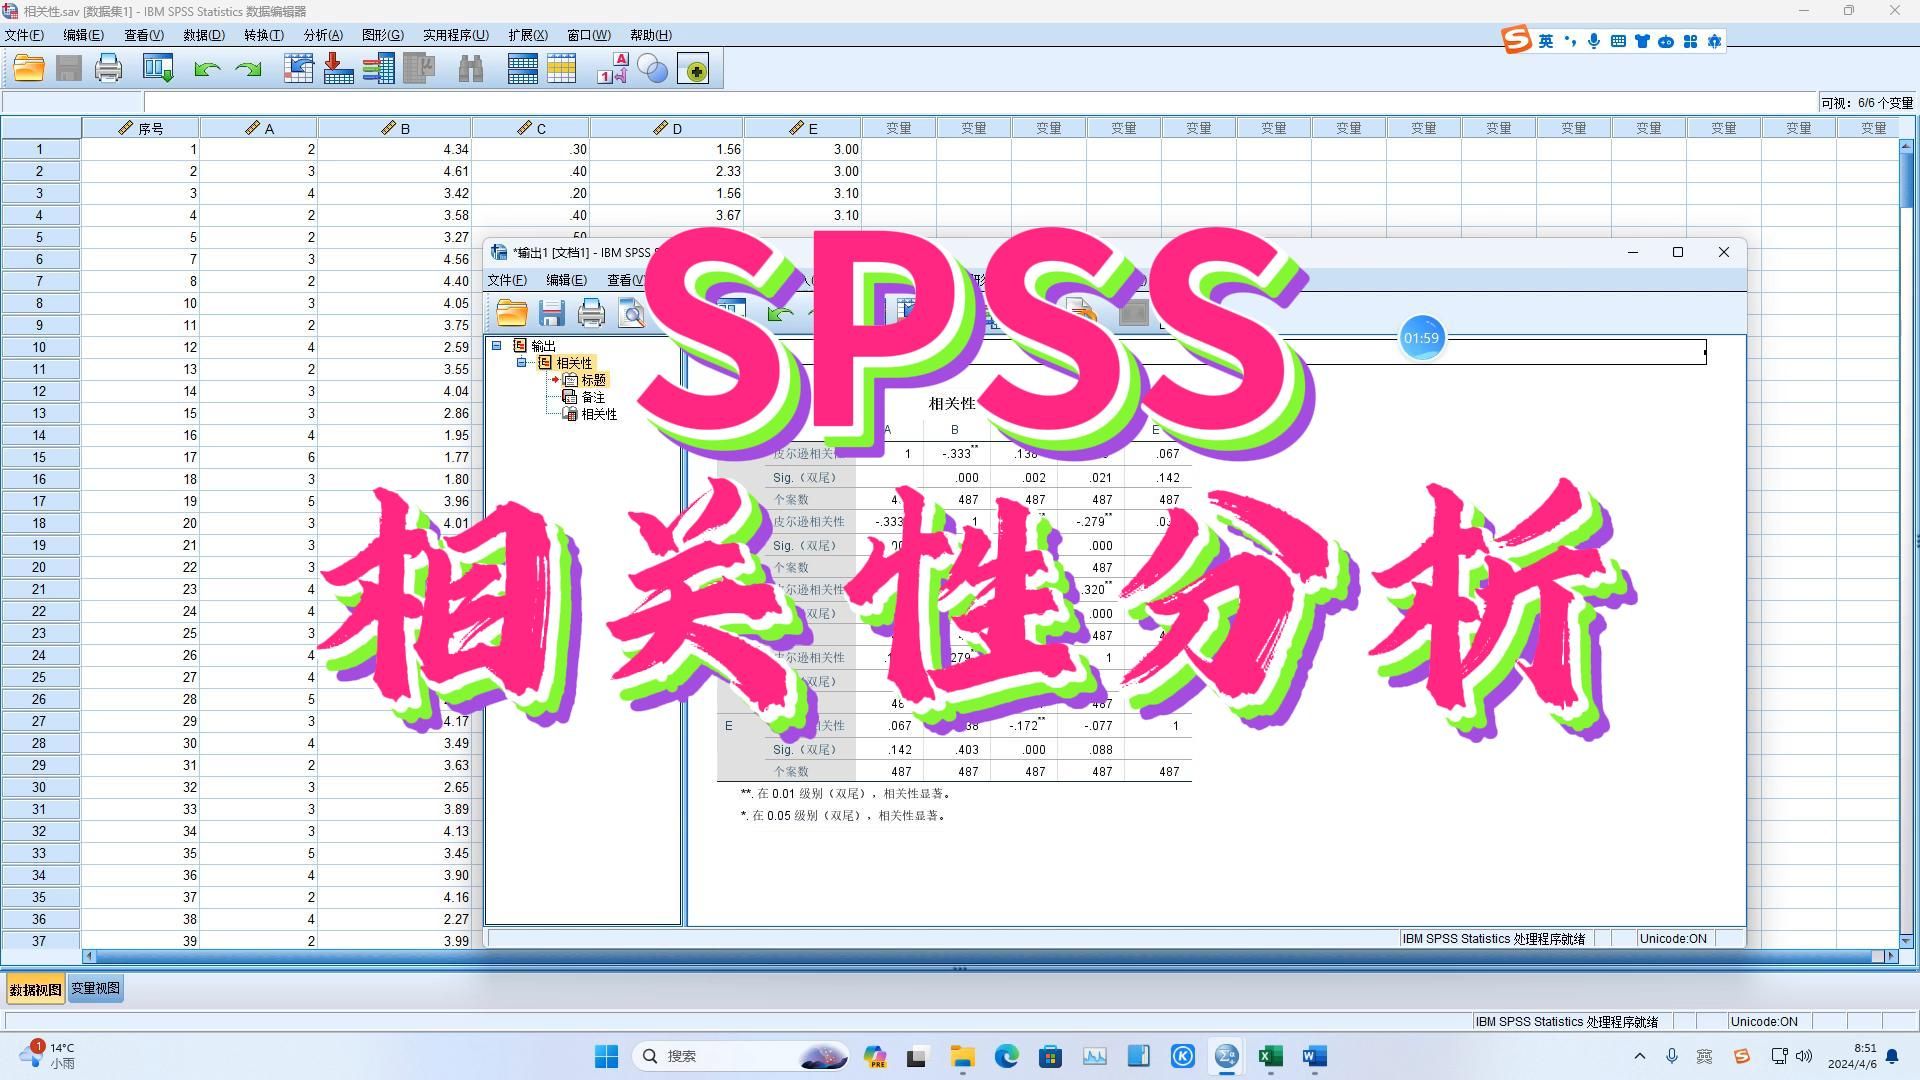Select row header 10 in data grid
Viewport: 1920px width, 1080px height.
click(40, 347)
